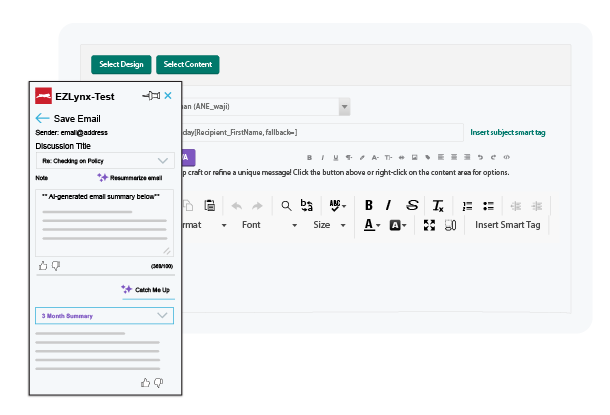This screenshot has height=415, width=610.
Task: Click the purple AI assistant button
Action: pyautogui.click(x=188, y=158)
